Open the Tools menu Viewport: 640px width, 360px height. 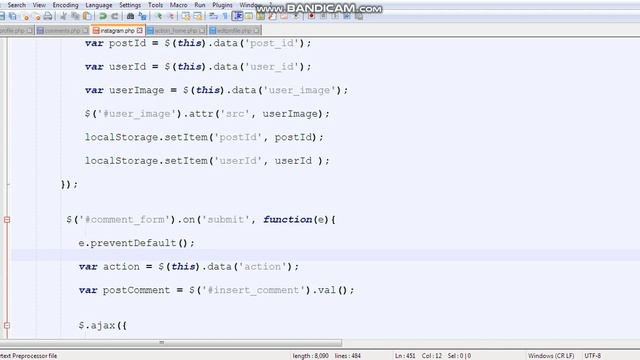155,5
